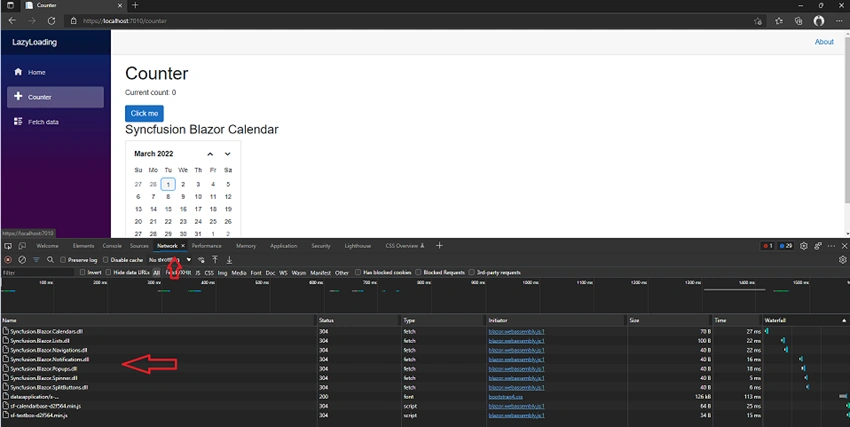This screenshot has width=850, height=427.
Task: Open network conditions wifi icon
Action: click(x=201, y=260)
